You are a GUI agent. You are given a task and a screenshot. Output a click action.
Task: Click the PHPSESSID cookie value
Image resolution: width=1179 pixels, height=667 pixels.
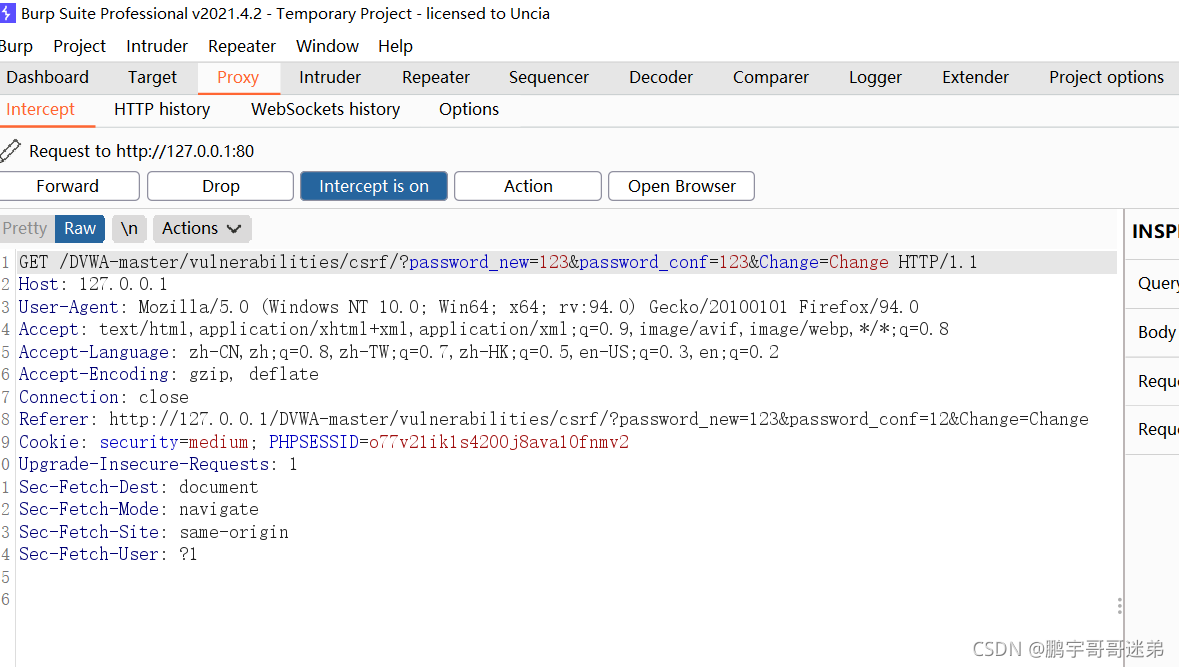pos(499,441)
